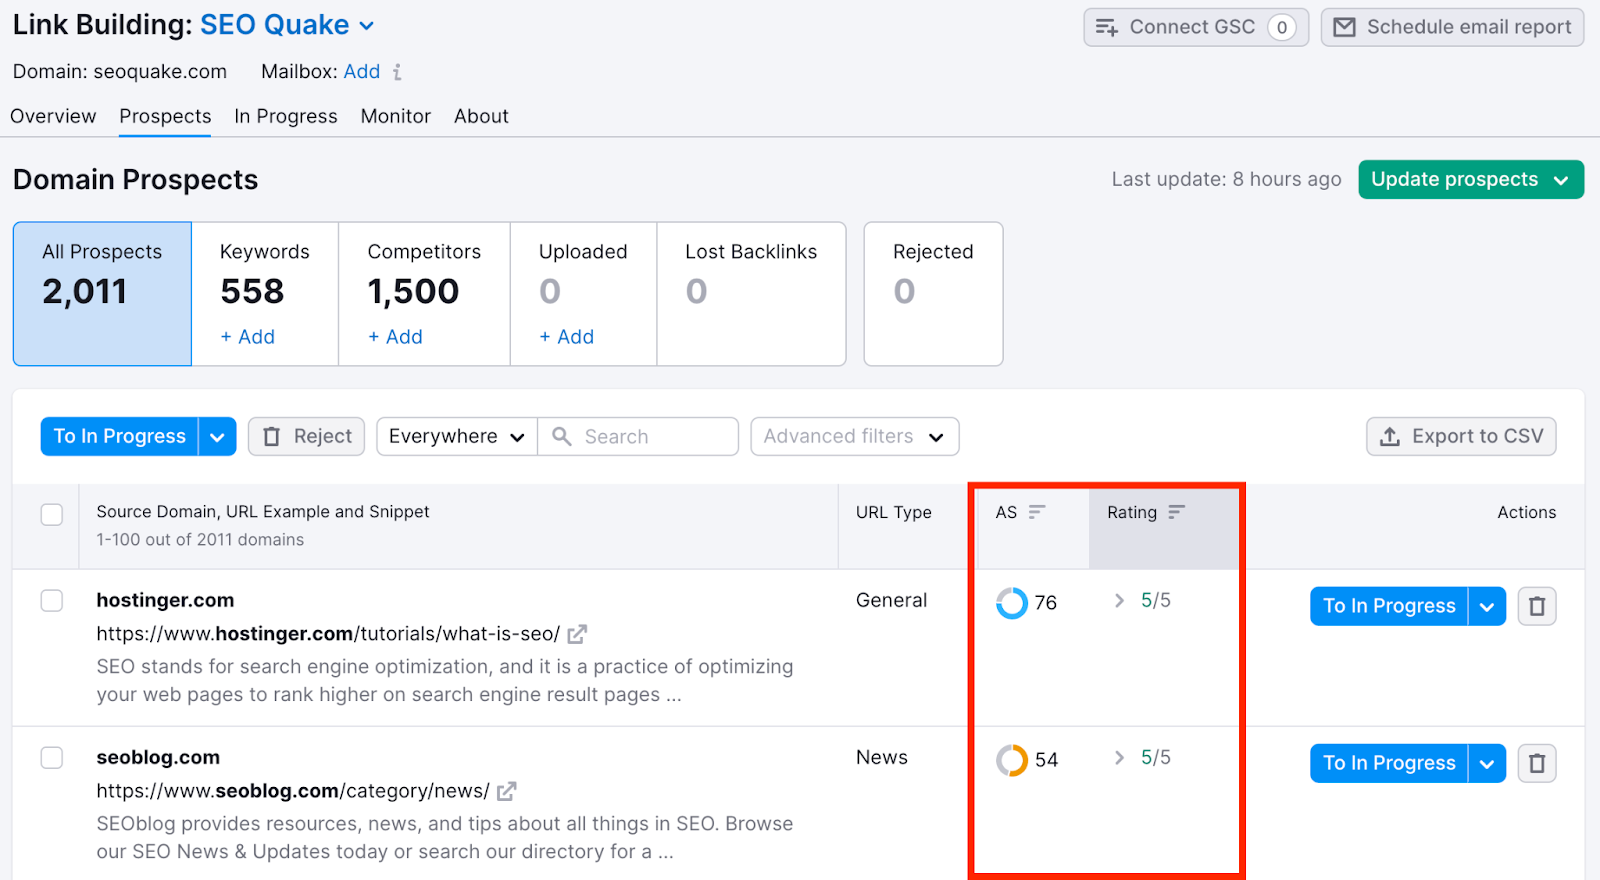Sort table by Rating column icon
1600x880 pixels.
(x=1177, y=512)
